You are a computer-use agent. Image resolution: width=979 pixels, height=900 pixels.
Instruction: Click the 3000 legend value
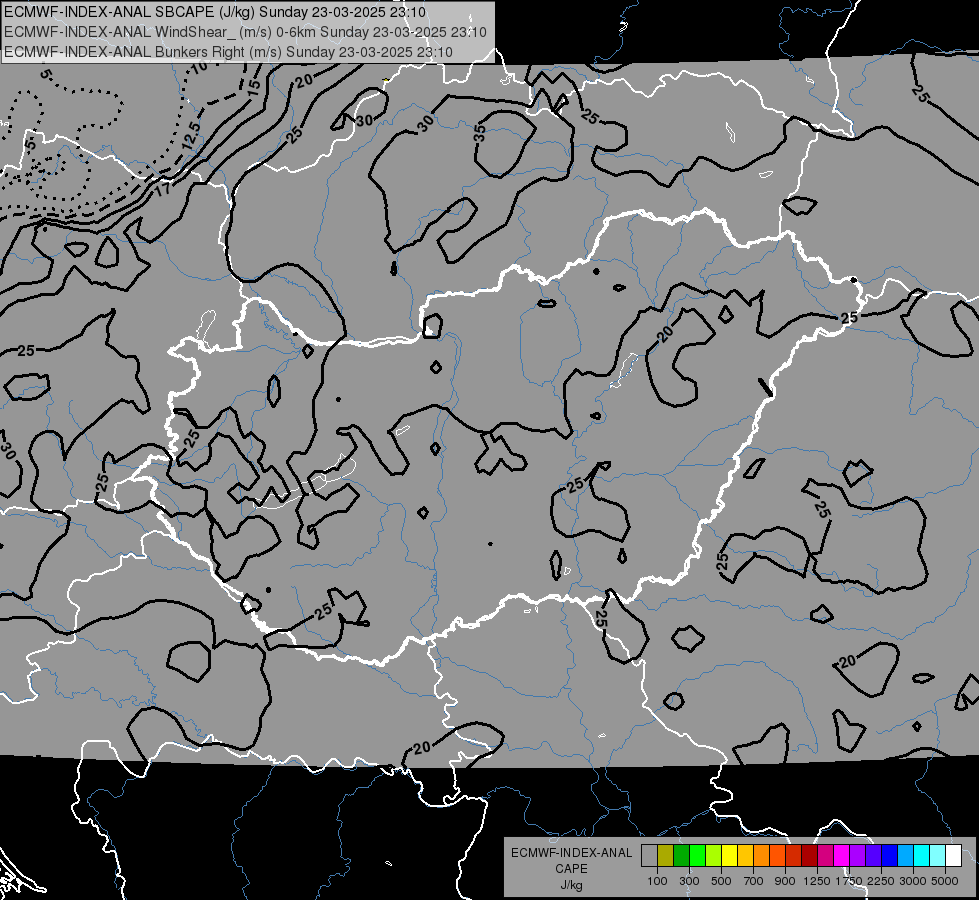pyautogui.click(x=913, y=881)
